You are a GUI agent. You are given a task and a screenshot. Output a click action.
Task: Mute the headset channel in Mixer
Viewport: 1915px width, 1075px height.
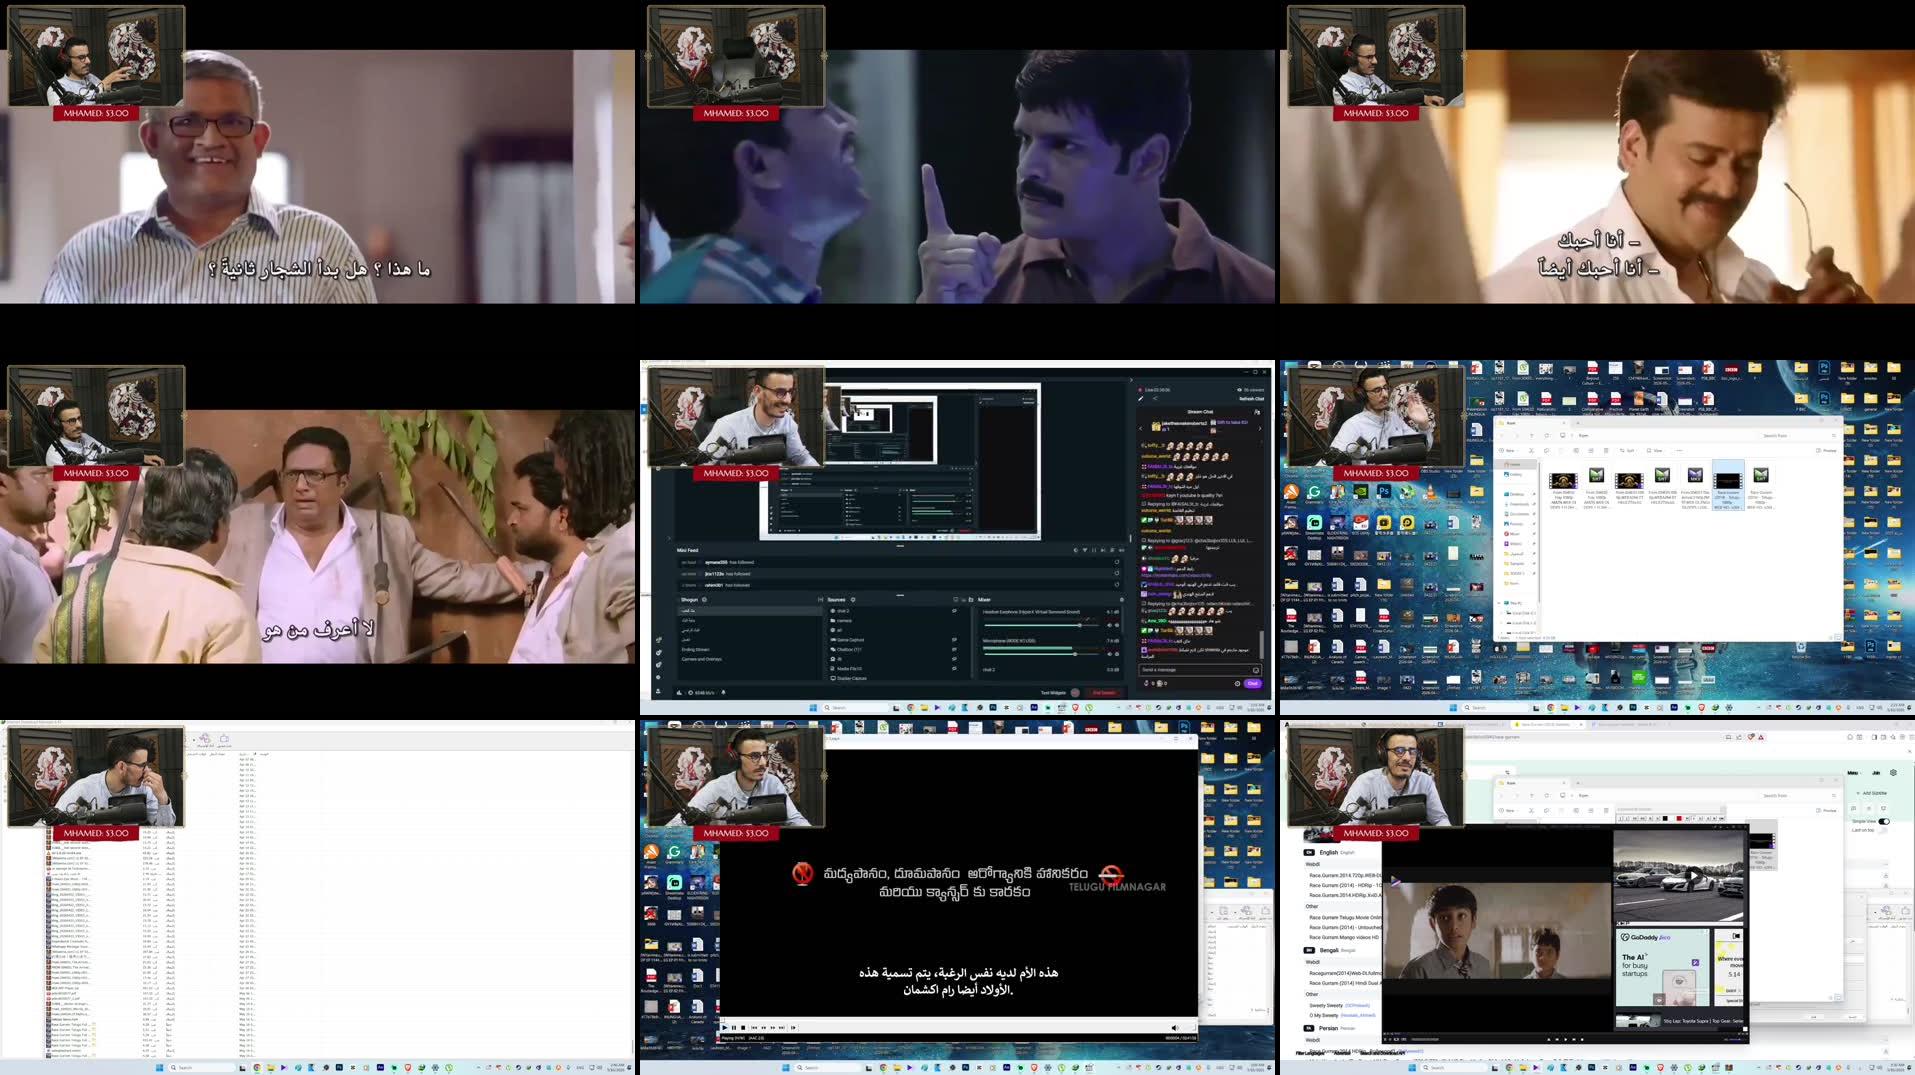pos(1109,625)
